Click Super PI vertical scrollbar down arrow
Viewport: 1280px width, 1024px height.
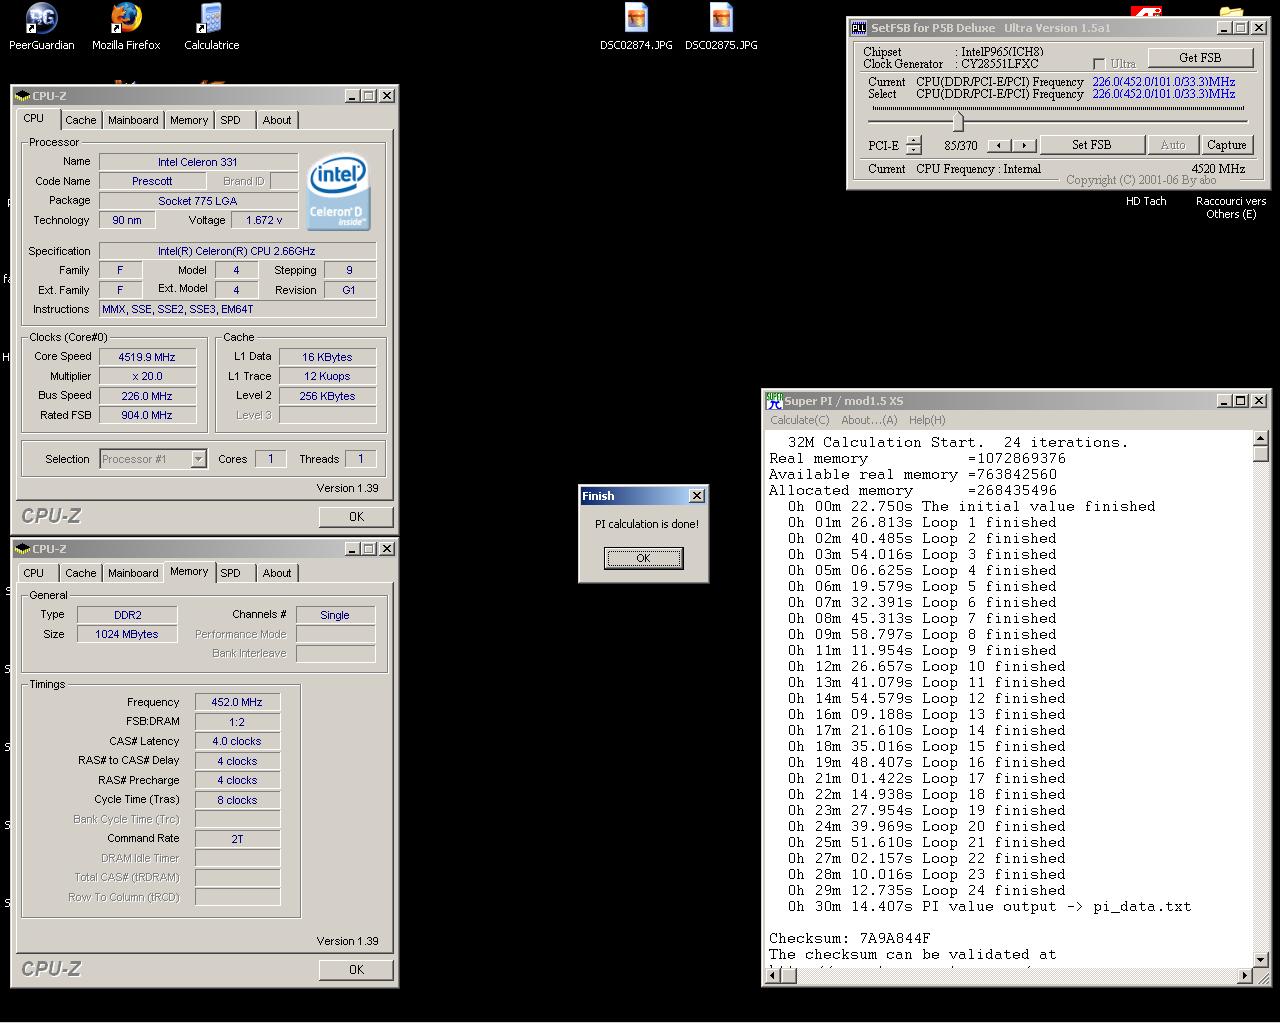click(1260, 958)
